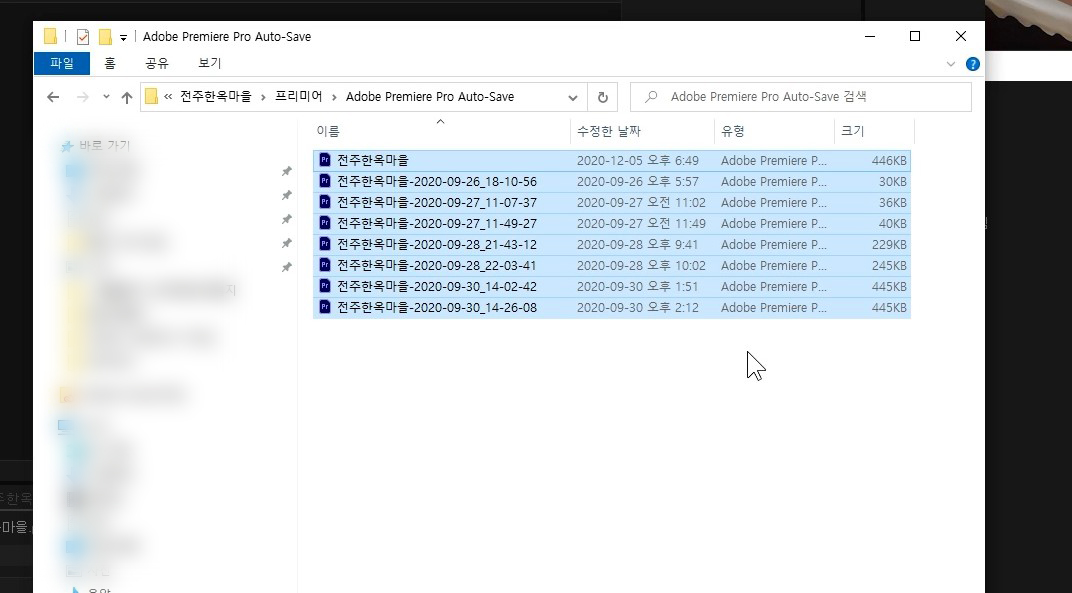Expand the ribbon with chevron
This screenshot has height=593, width=1072.
950,64
